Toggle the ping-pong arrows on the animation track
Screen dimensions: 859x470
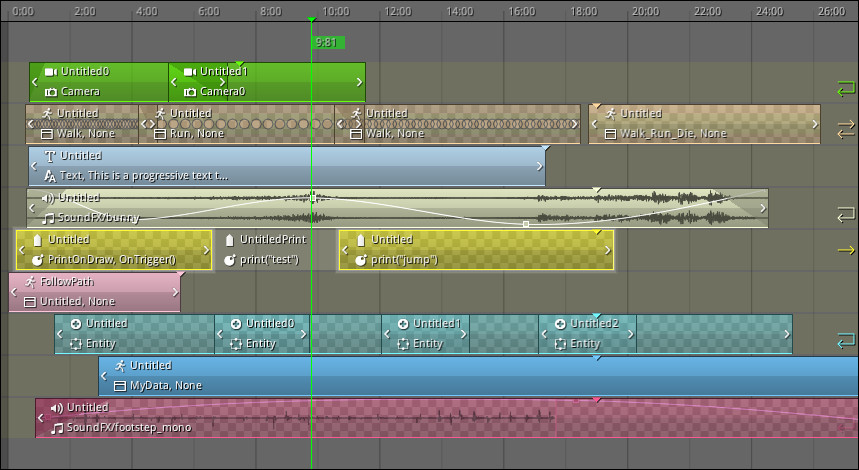click(x=846, y=130)
